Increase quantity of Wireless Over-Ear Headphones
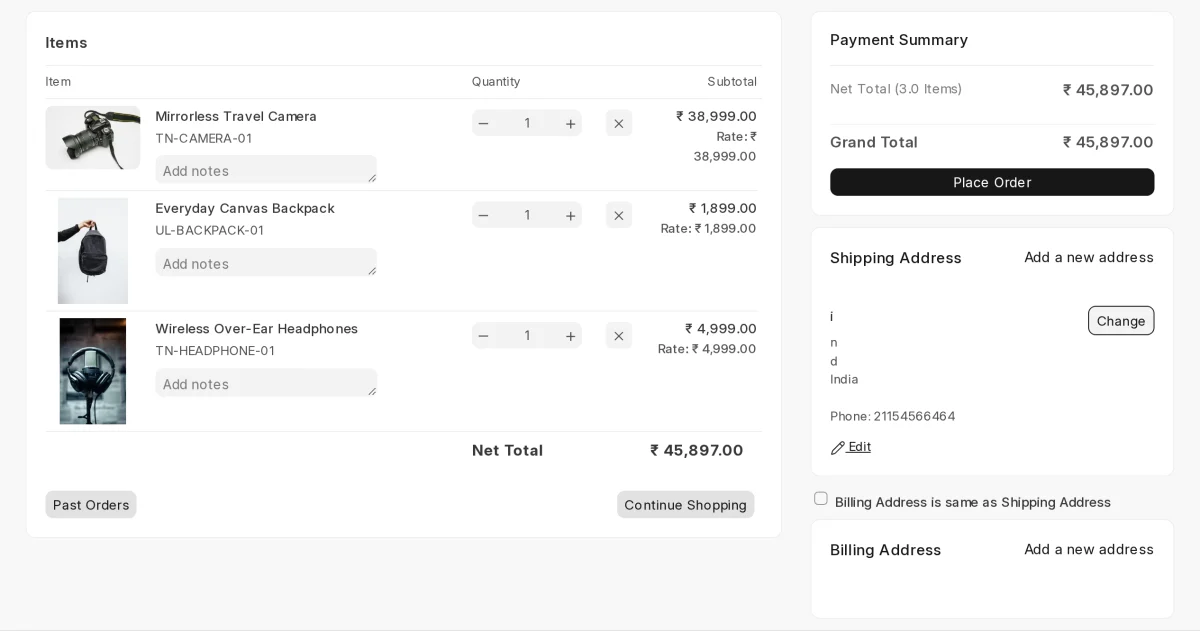The width and height of the screenshot is (1200, 641). pos(570,336)
